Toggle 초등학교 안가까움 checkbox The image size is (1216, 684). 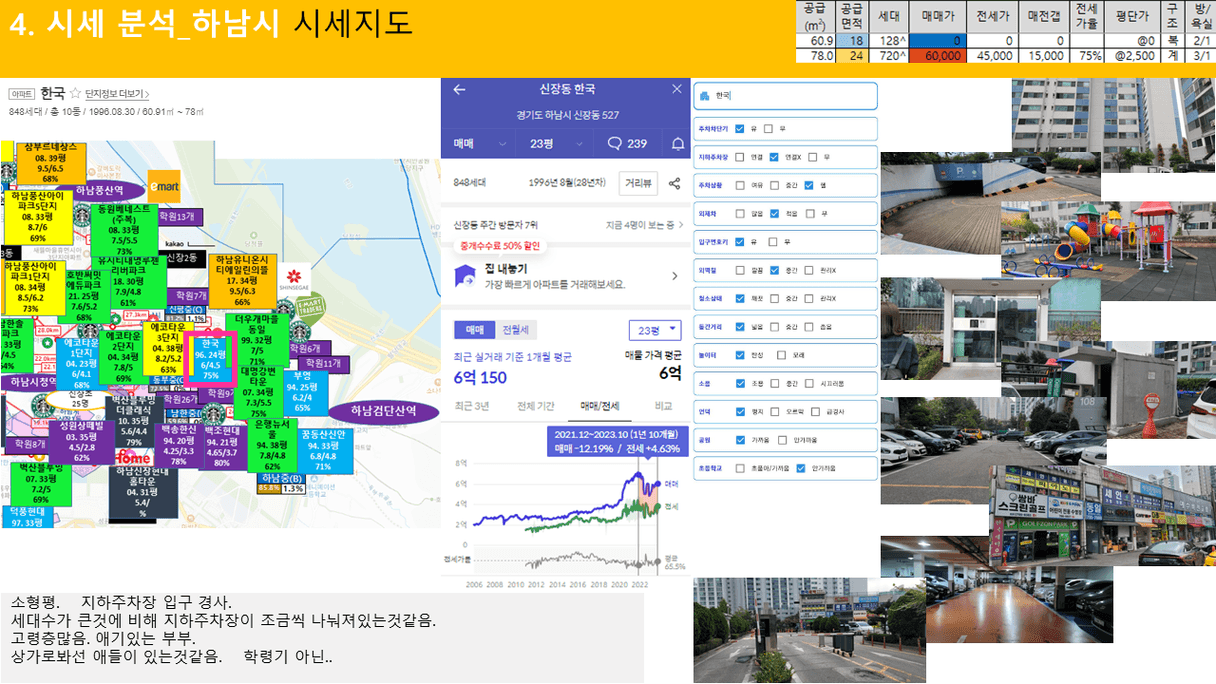[x=800, y=468]
